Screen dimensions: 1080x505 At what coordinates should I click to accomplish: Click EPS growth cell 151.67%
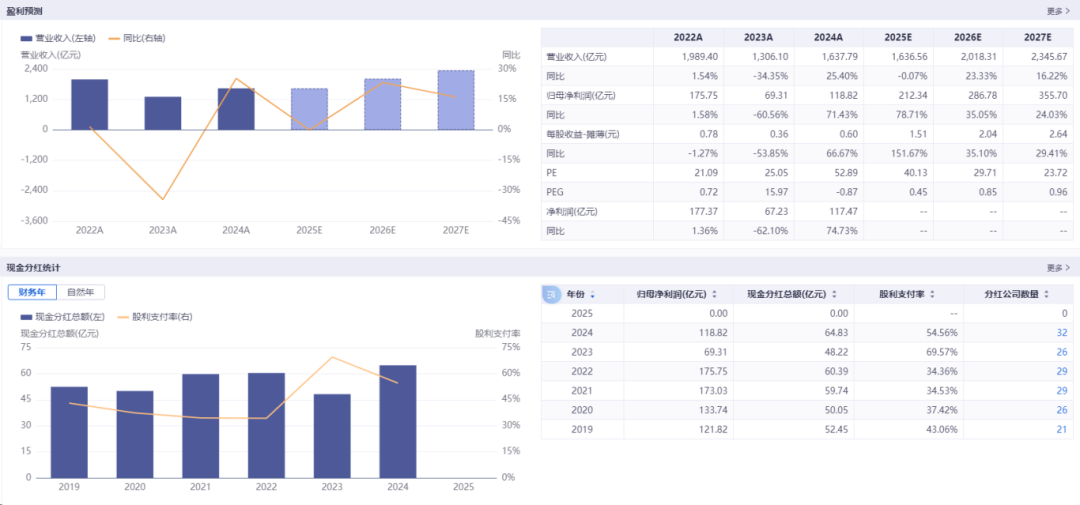tap(911, 154)
